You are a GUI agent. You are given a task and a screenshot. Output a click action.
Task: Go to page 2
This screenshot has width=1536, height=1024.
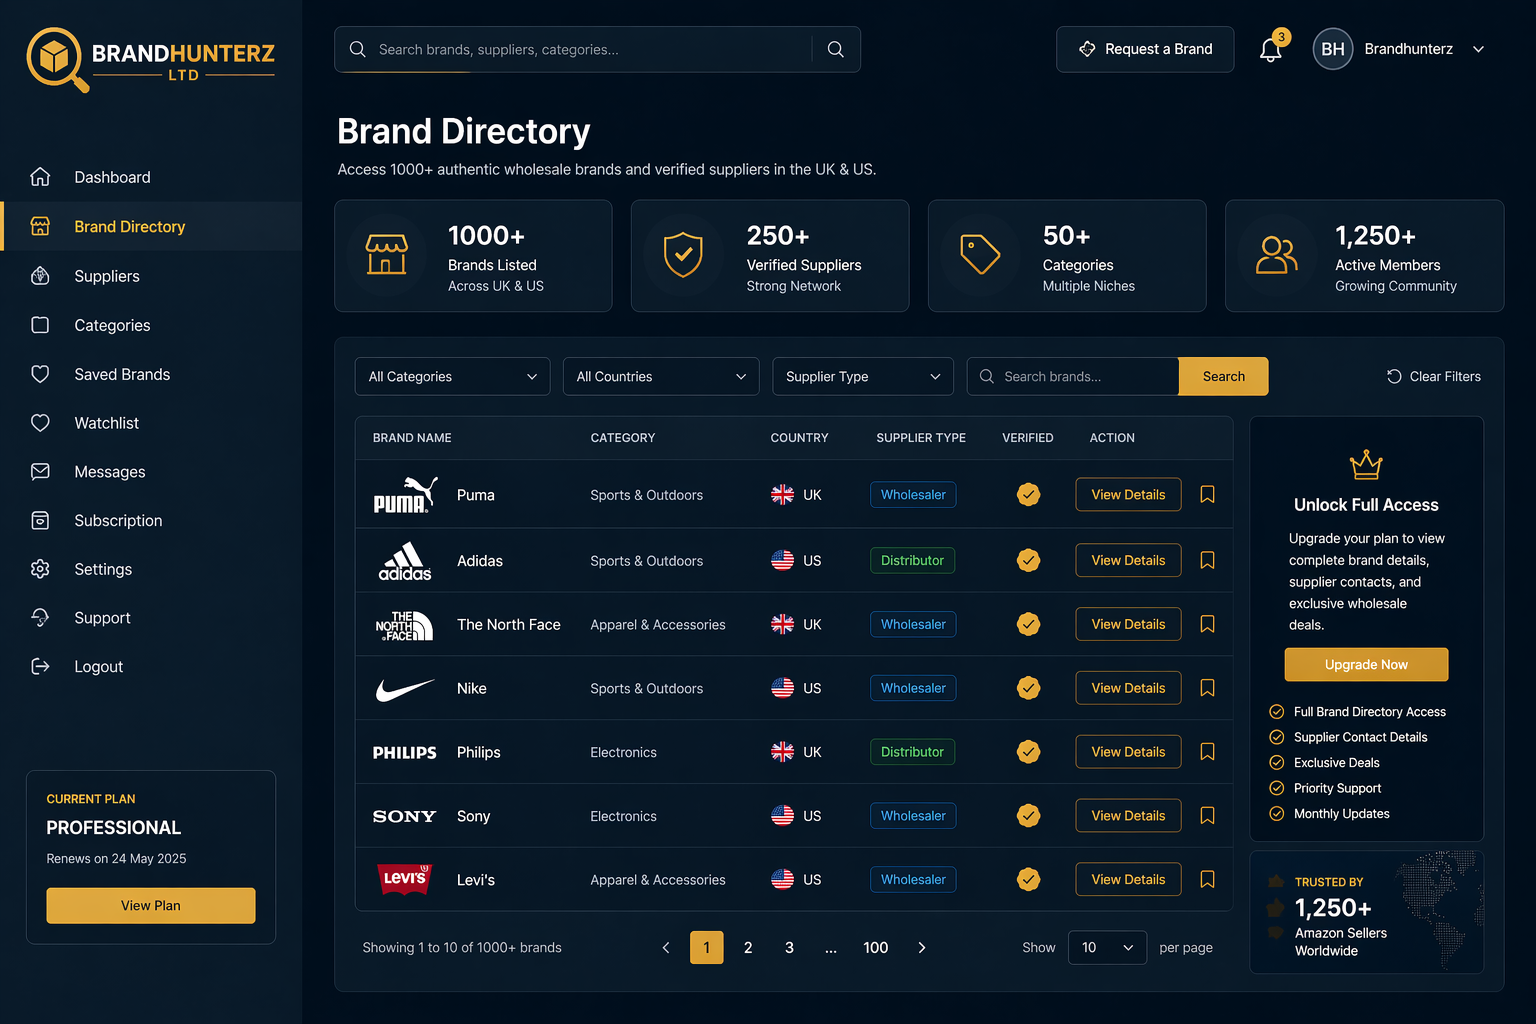[x=748, y=947]
